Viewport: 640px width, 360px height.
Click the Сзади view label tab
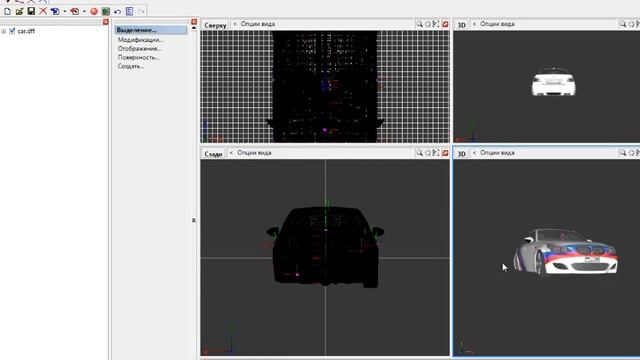[x=213, y=154]
